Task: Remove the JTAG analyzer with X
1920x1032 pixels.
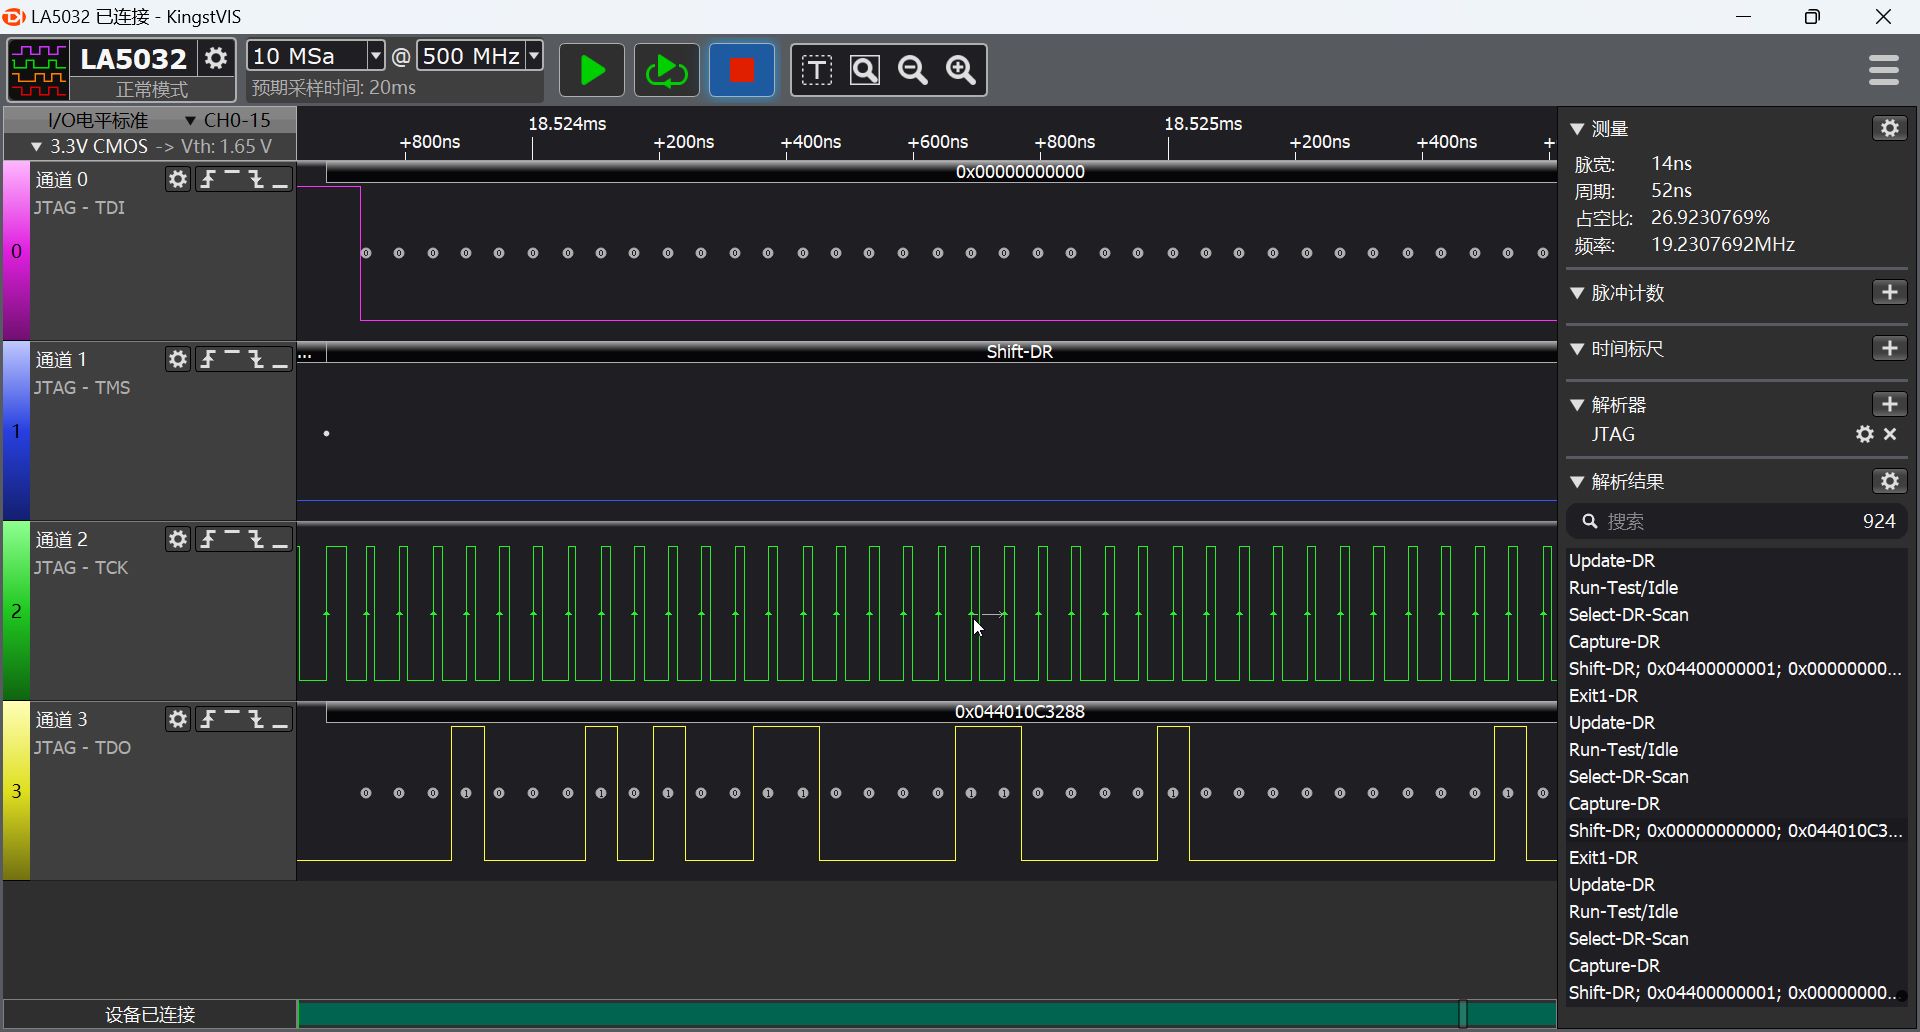Action: [x=1890, y=434]
